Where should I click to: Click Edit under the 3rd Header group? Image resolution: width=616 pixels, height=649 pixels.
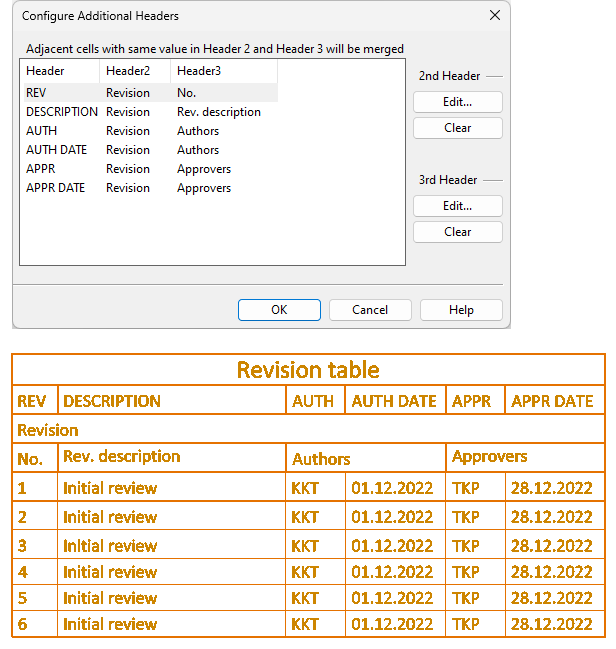point(457,206)
